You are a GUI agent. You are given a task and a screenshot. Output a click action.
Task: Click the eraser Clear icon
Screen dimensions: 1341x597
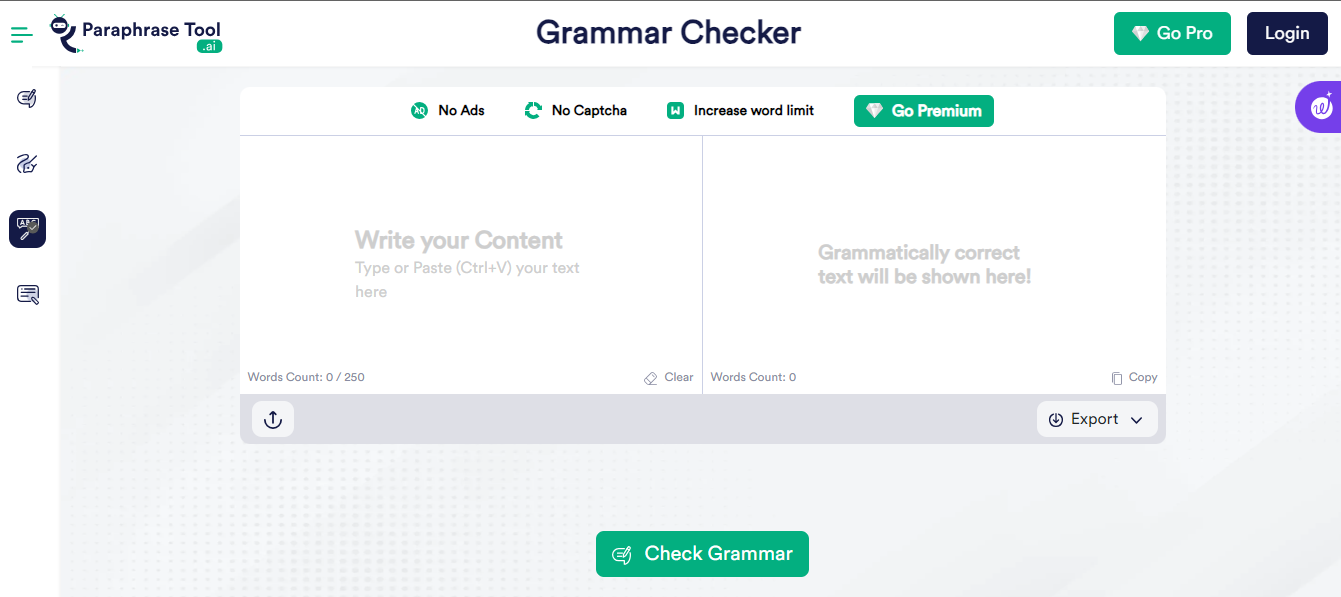651,378
